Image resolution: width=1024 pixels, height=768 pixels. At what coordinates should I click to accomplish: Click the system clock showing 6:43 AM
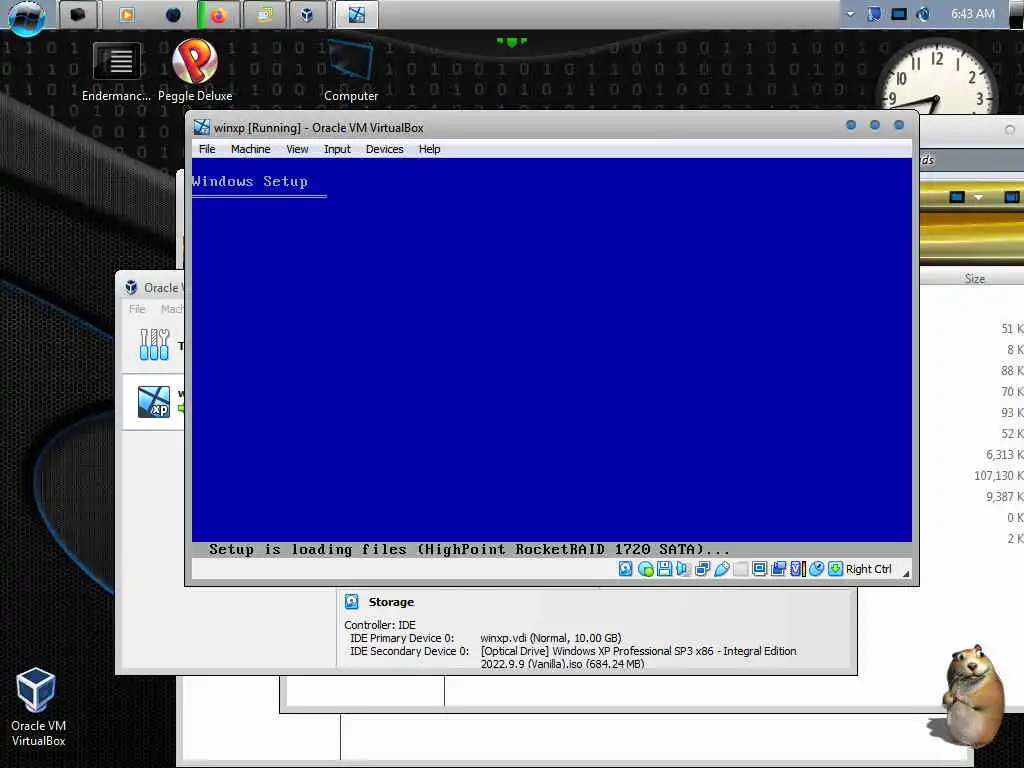[x=972, y=14]
